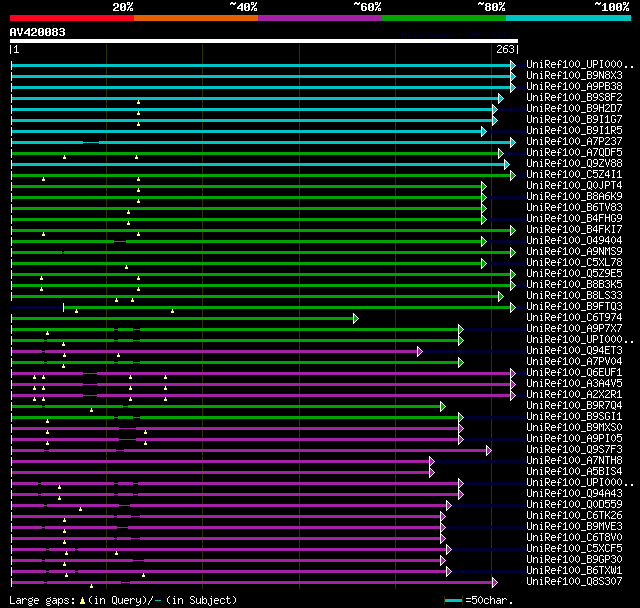Click the green C6T974 alignment bar
This screenshot has height=608, width=640.
pos(182,319)
